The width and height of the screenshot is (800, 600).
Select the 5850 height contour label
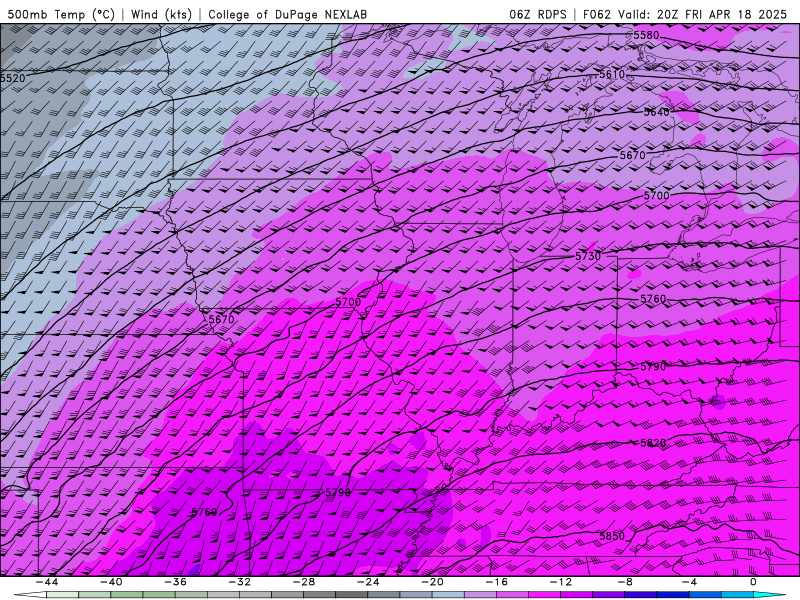(612, 536)
